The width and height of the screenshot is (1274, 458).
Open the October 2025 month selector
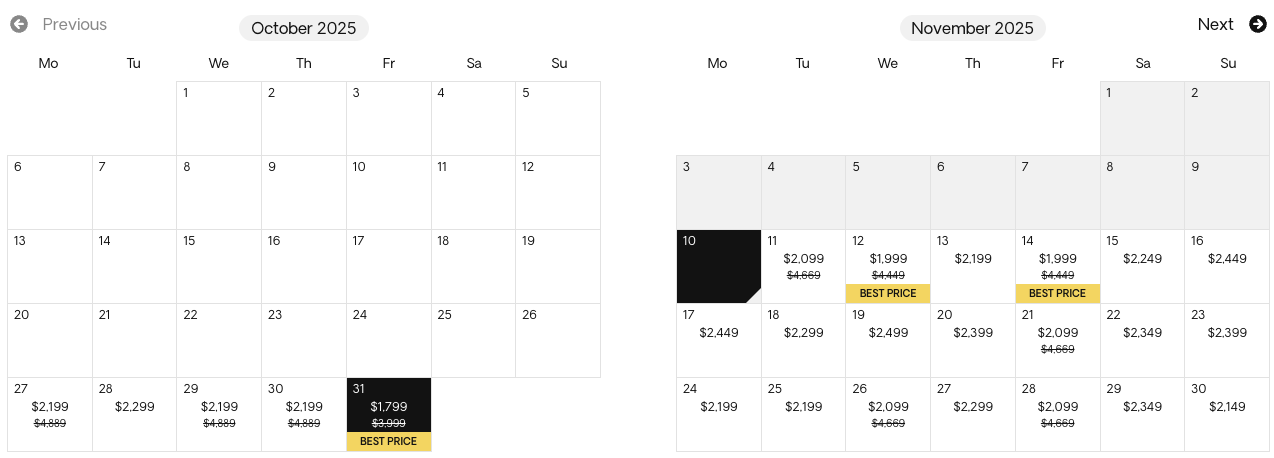pos(304,28)
